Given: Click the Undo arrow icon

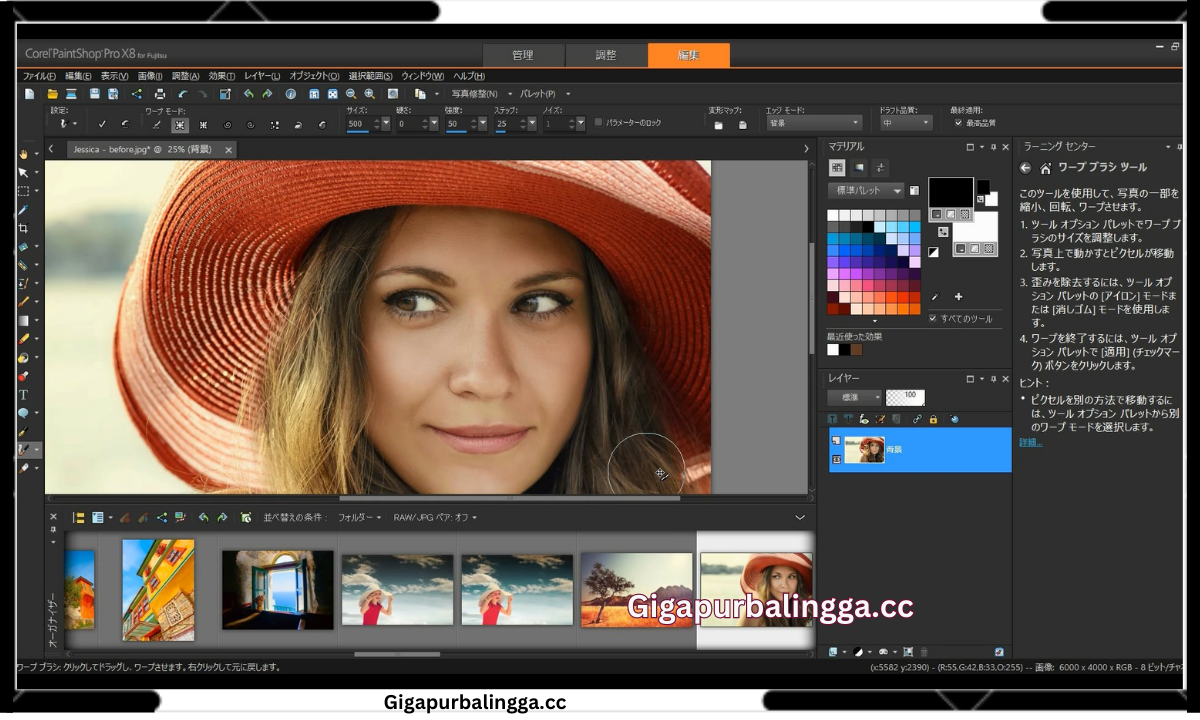Looking at the screenshot, I should pyautogui.click(x=182, y=94).
